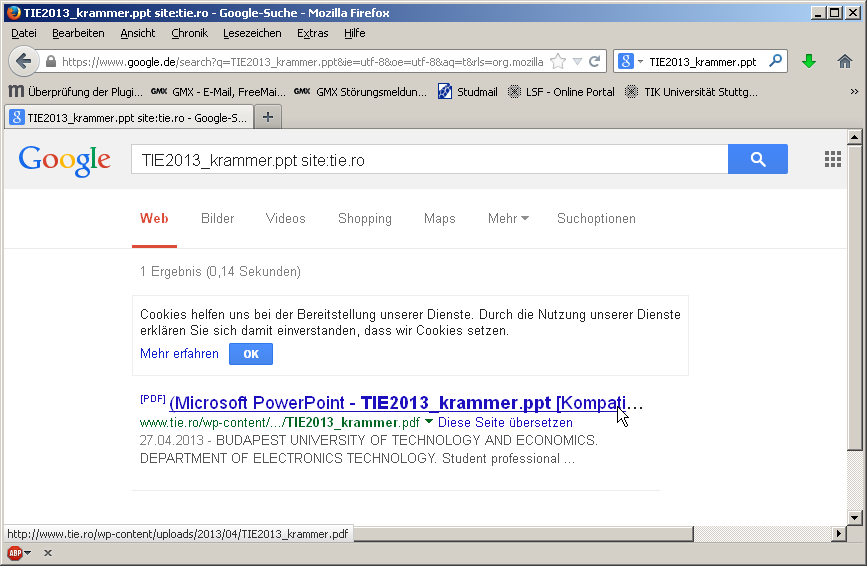Switch to Videos results
This screenshot has width=867, height=566.
(285, 218)
